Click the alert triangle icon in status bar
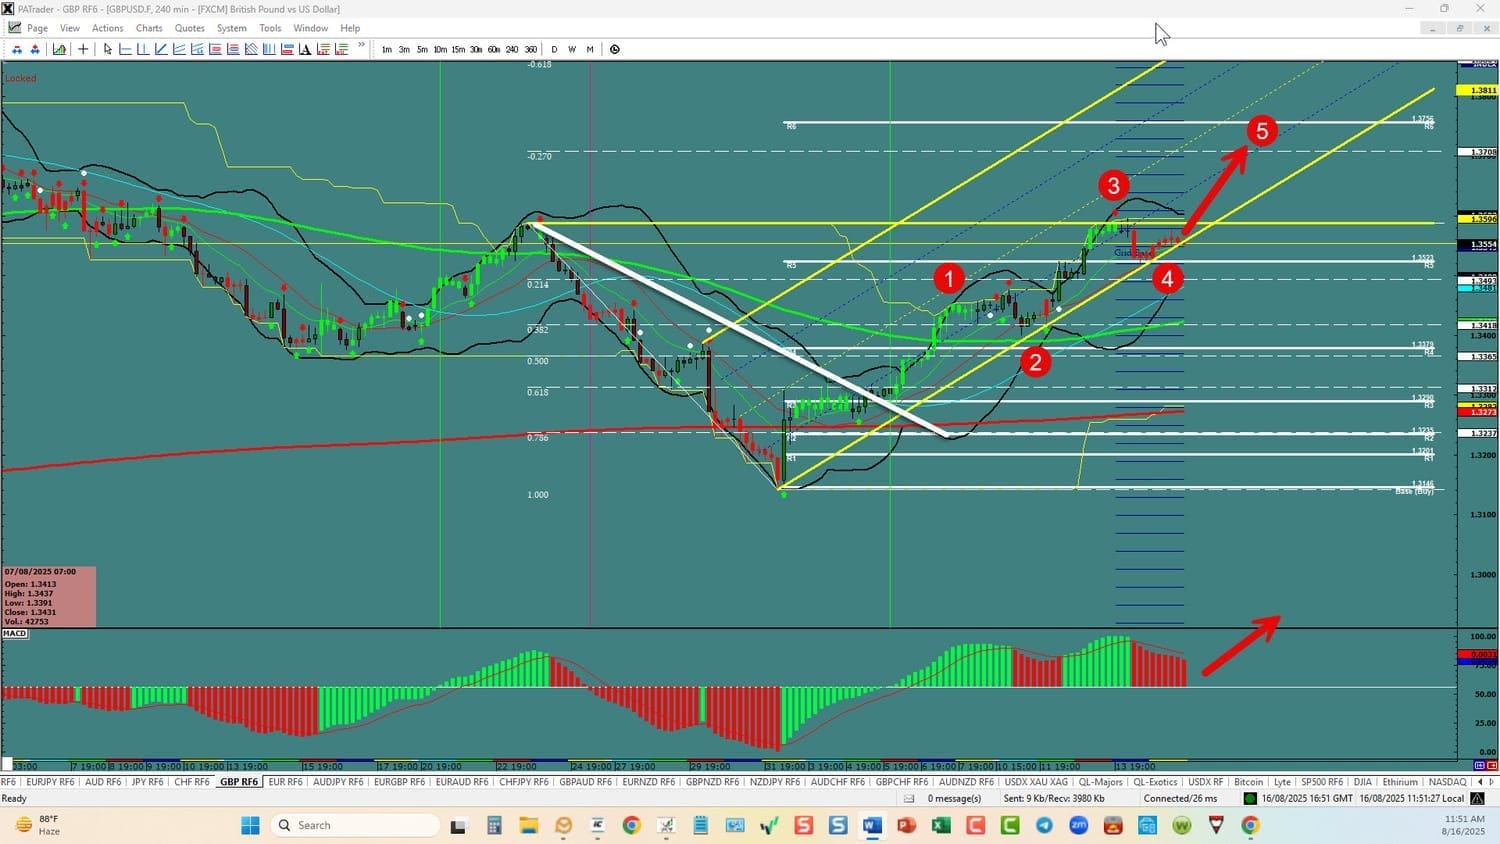This screenshot has height=844, width=1500. coord(1478,798)
